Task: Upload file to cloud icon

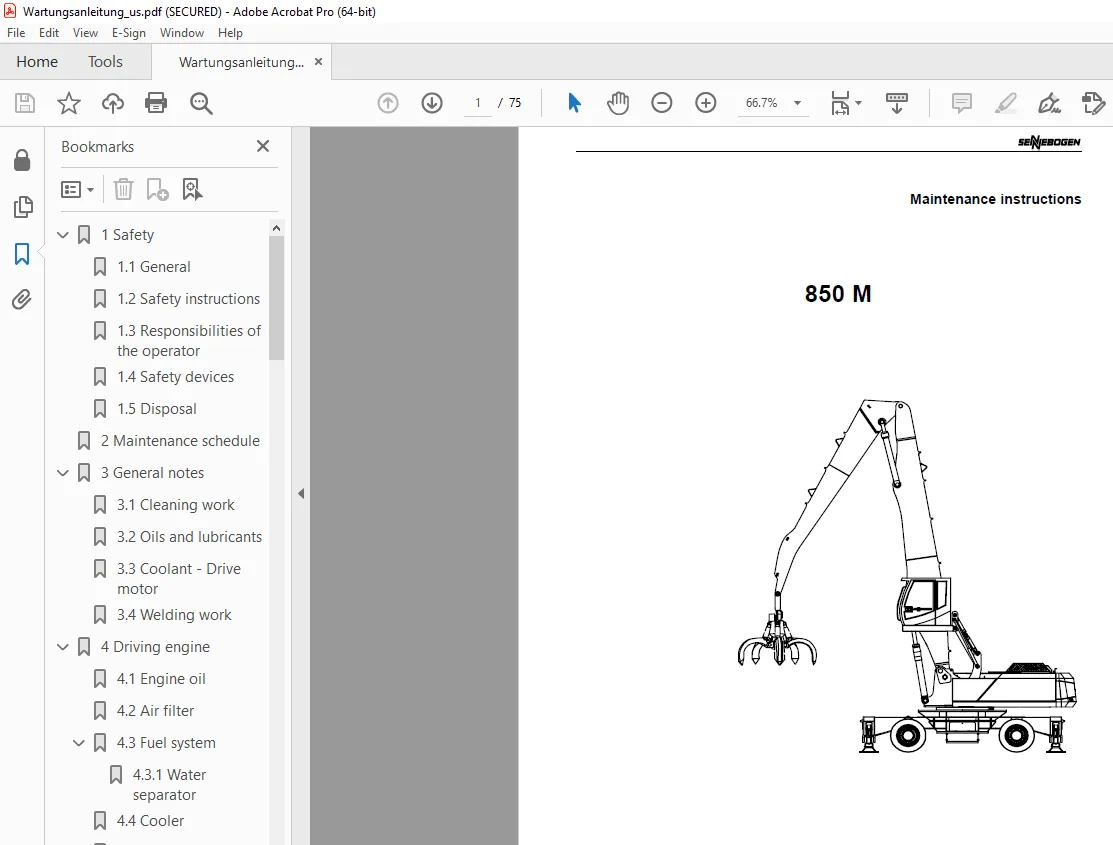Action: pyautogui.click(x=113, y=103)
